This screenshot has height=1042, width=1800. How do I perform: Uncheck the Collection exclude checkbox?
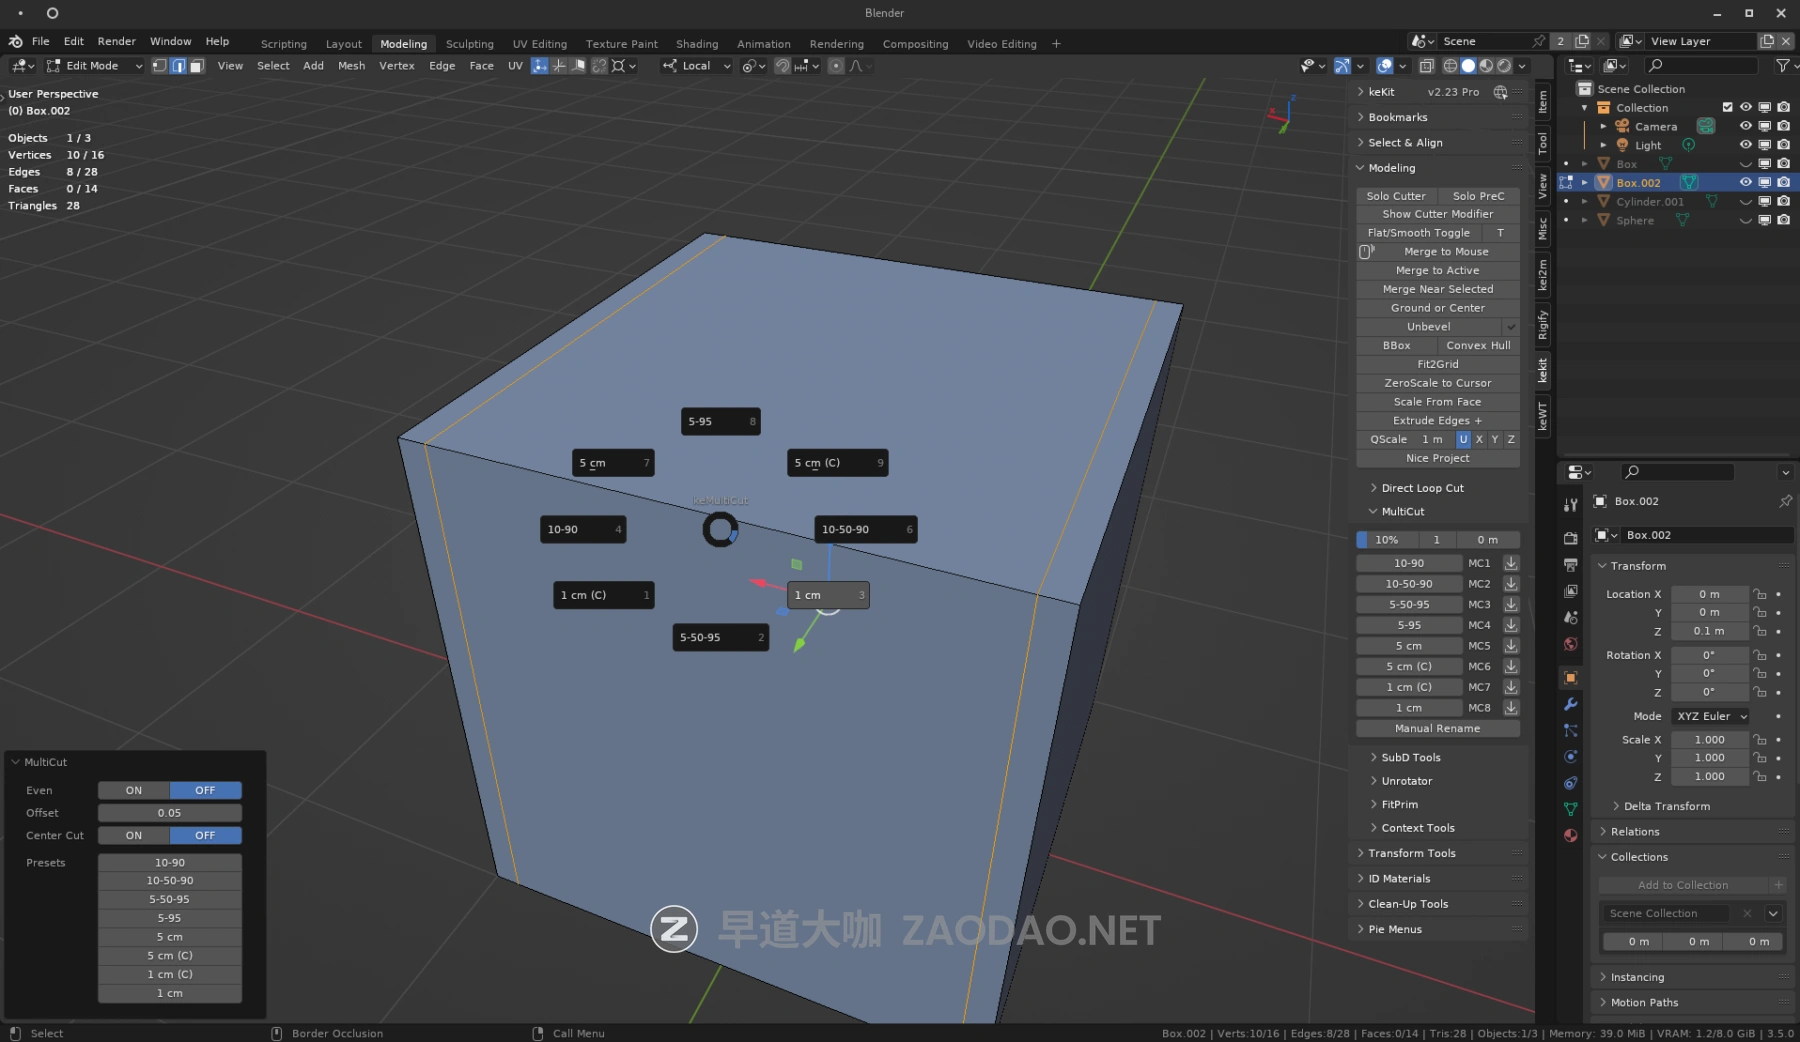pyautogui.click(x=1727, y=107)
